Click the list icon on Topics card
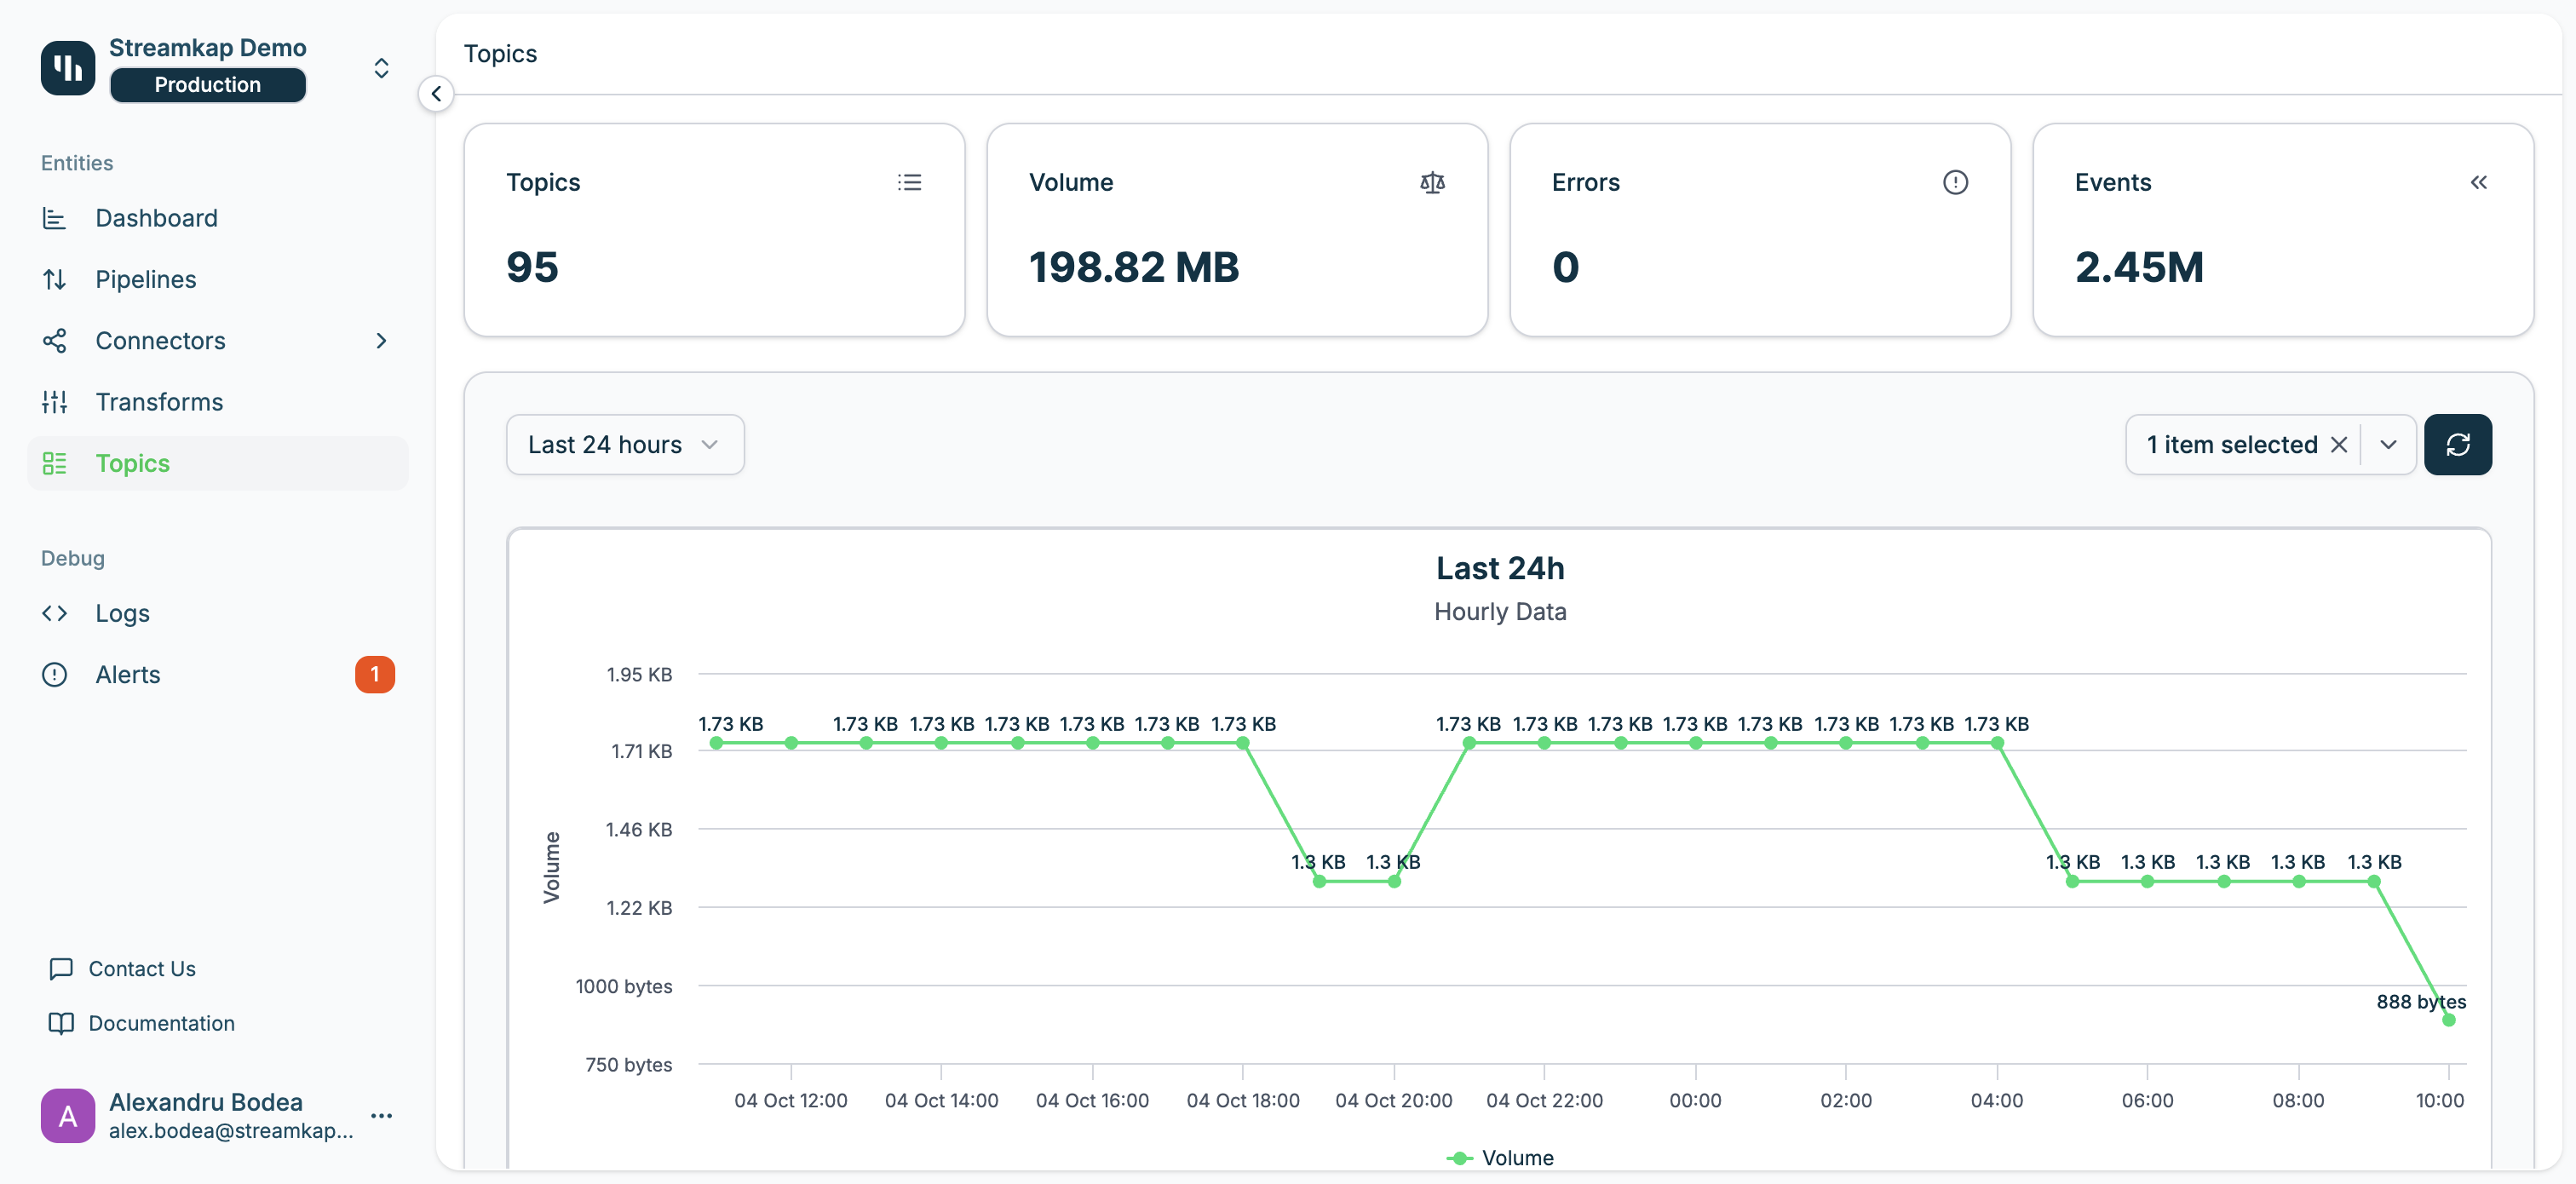 click(x=908, y=182)
